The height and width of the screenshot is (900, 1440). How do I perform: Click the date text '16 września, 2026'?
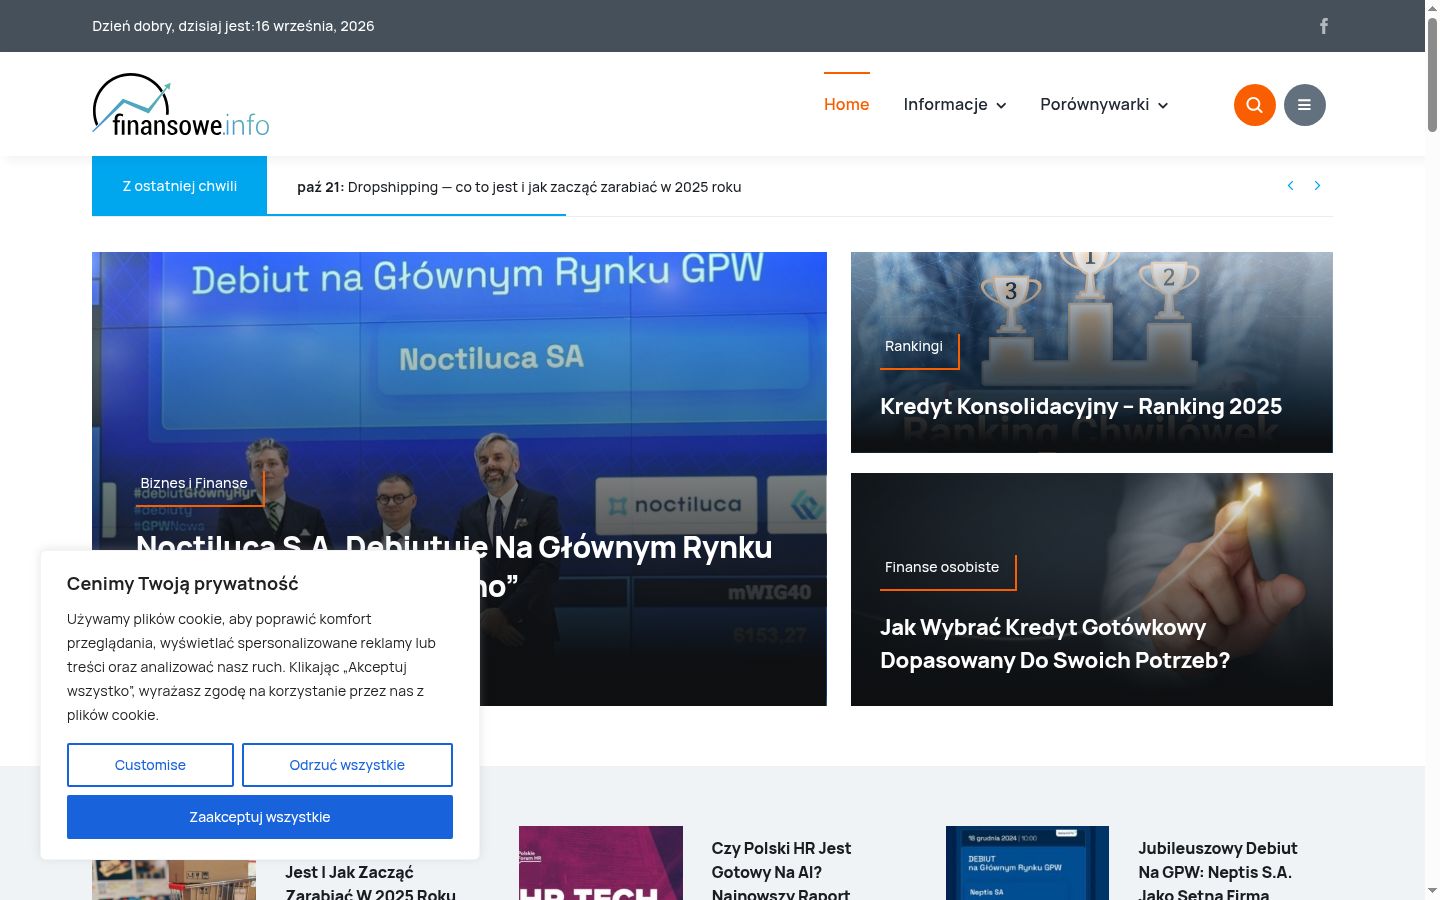pyautogui.click(x=315, y=26)
